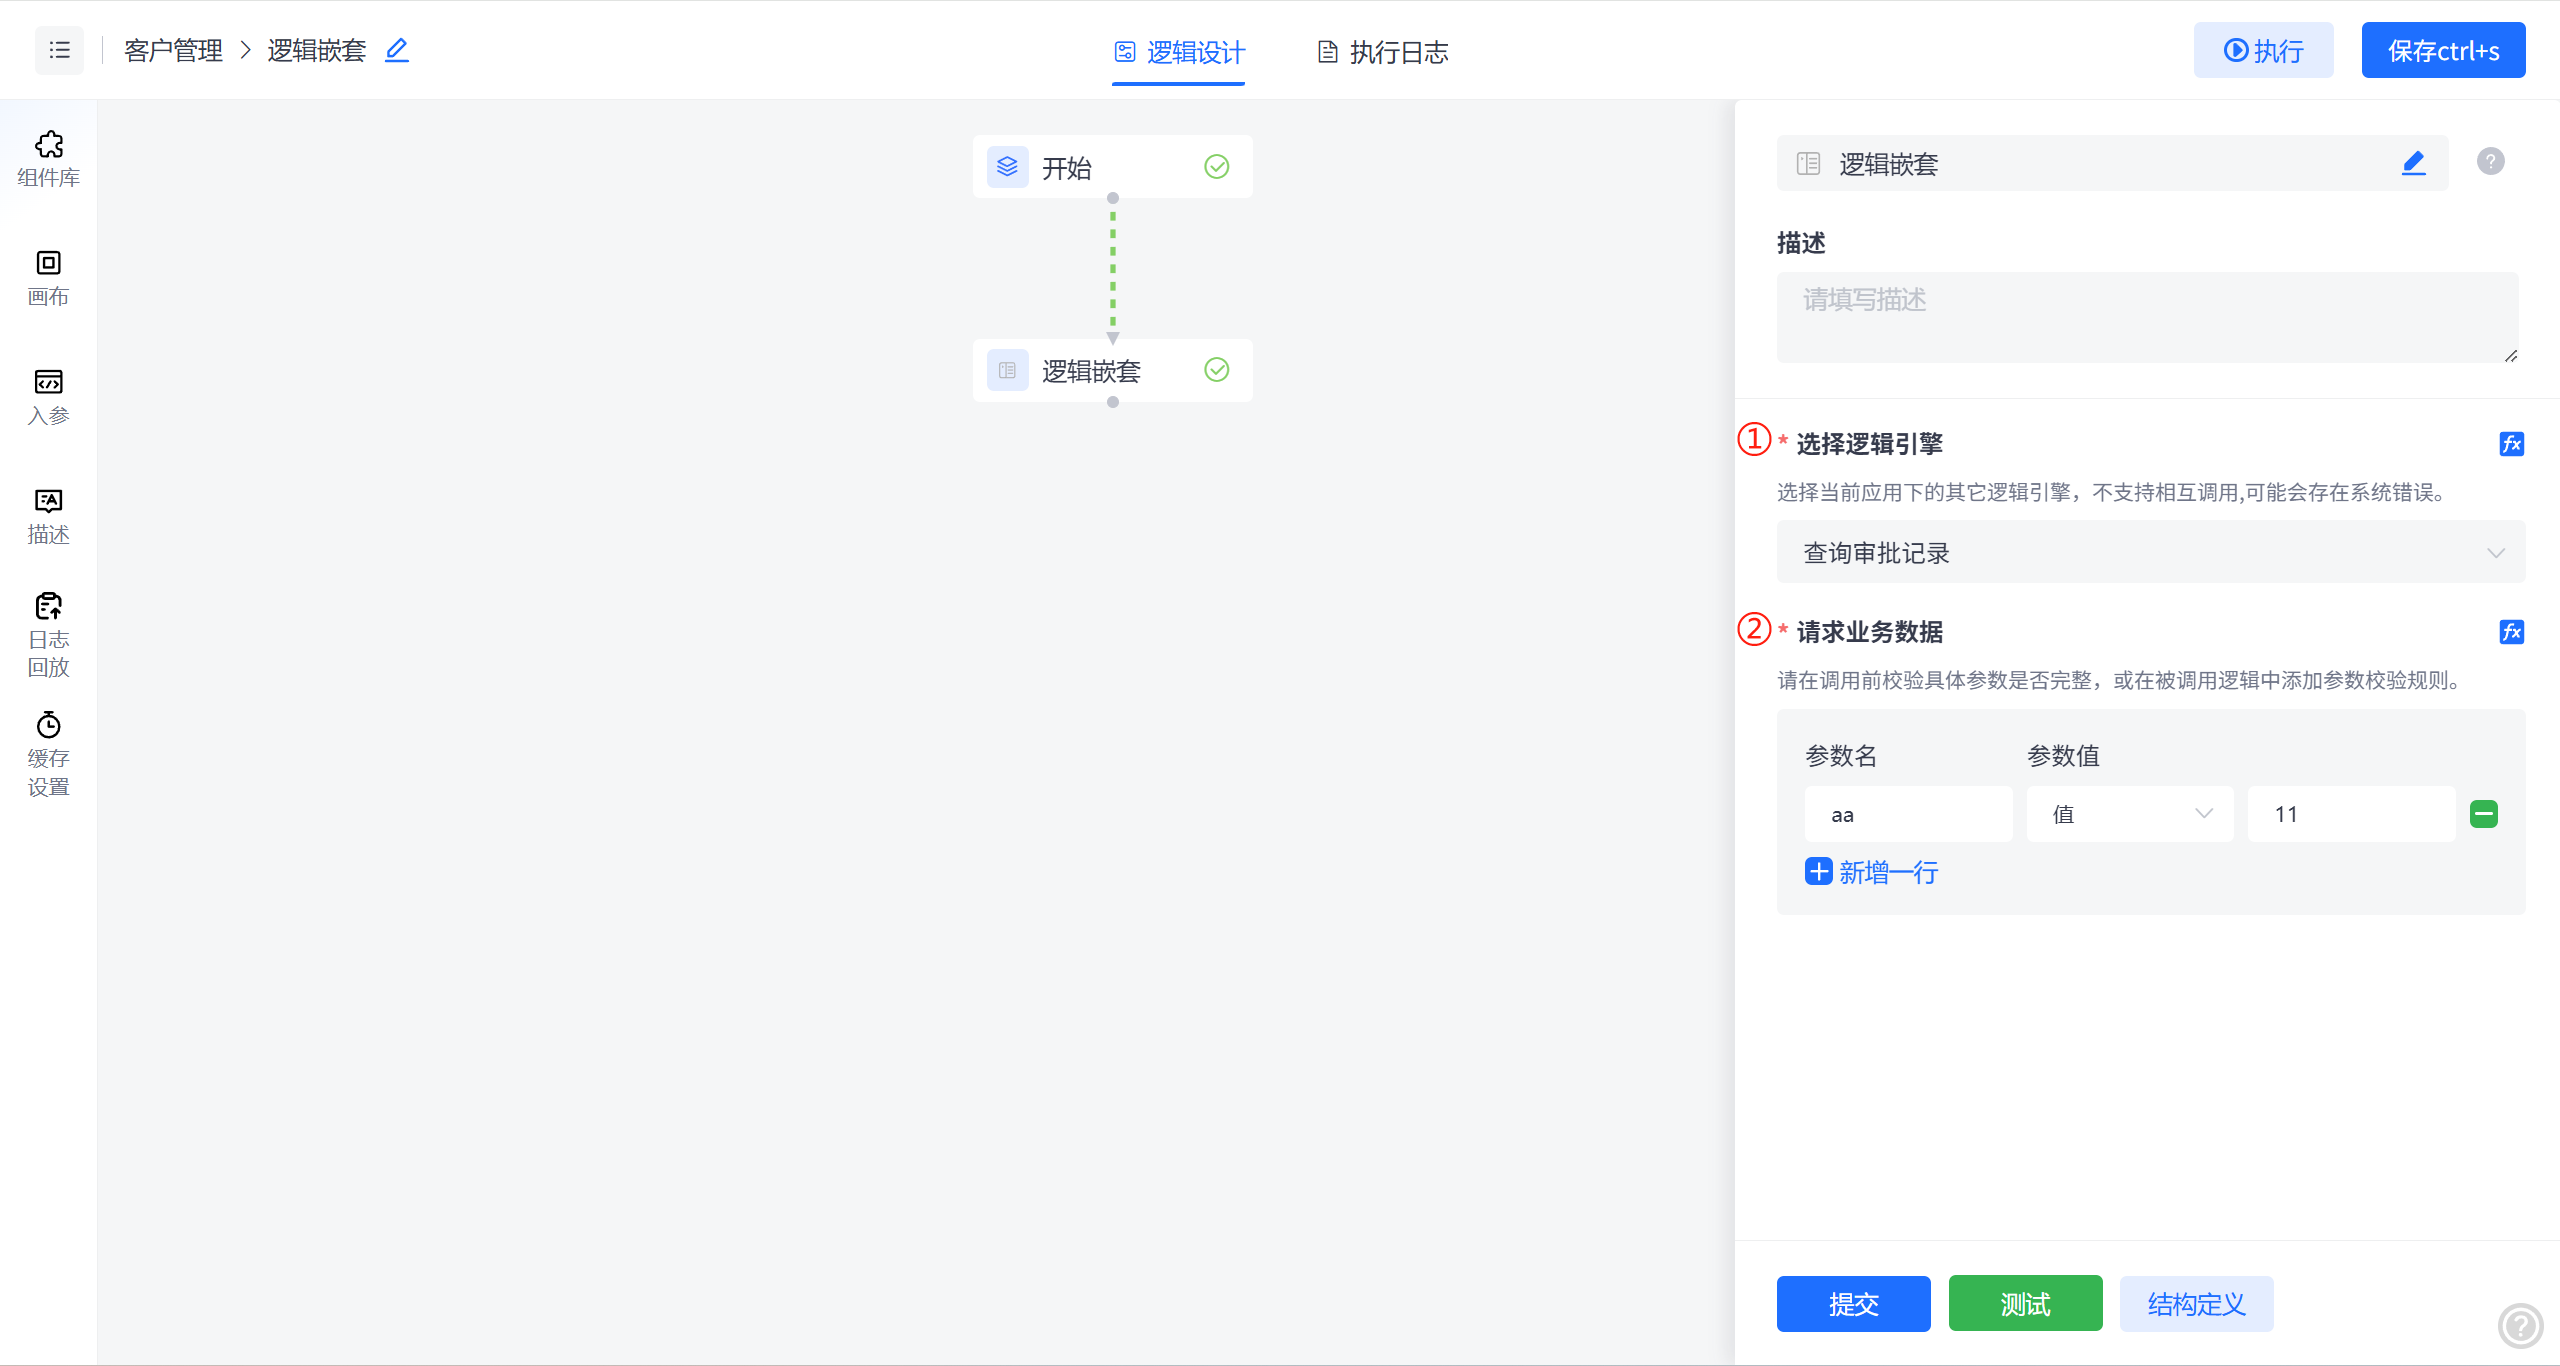
Task: Open 缓存设置 cache settings
Action: (48, 754)
